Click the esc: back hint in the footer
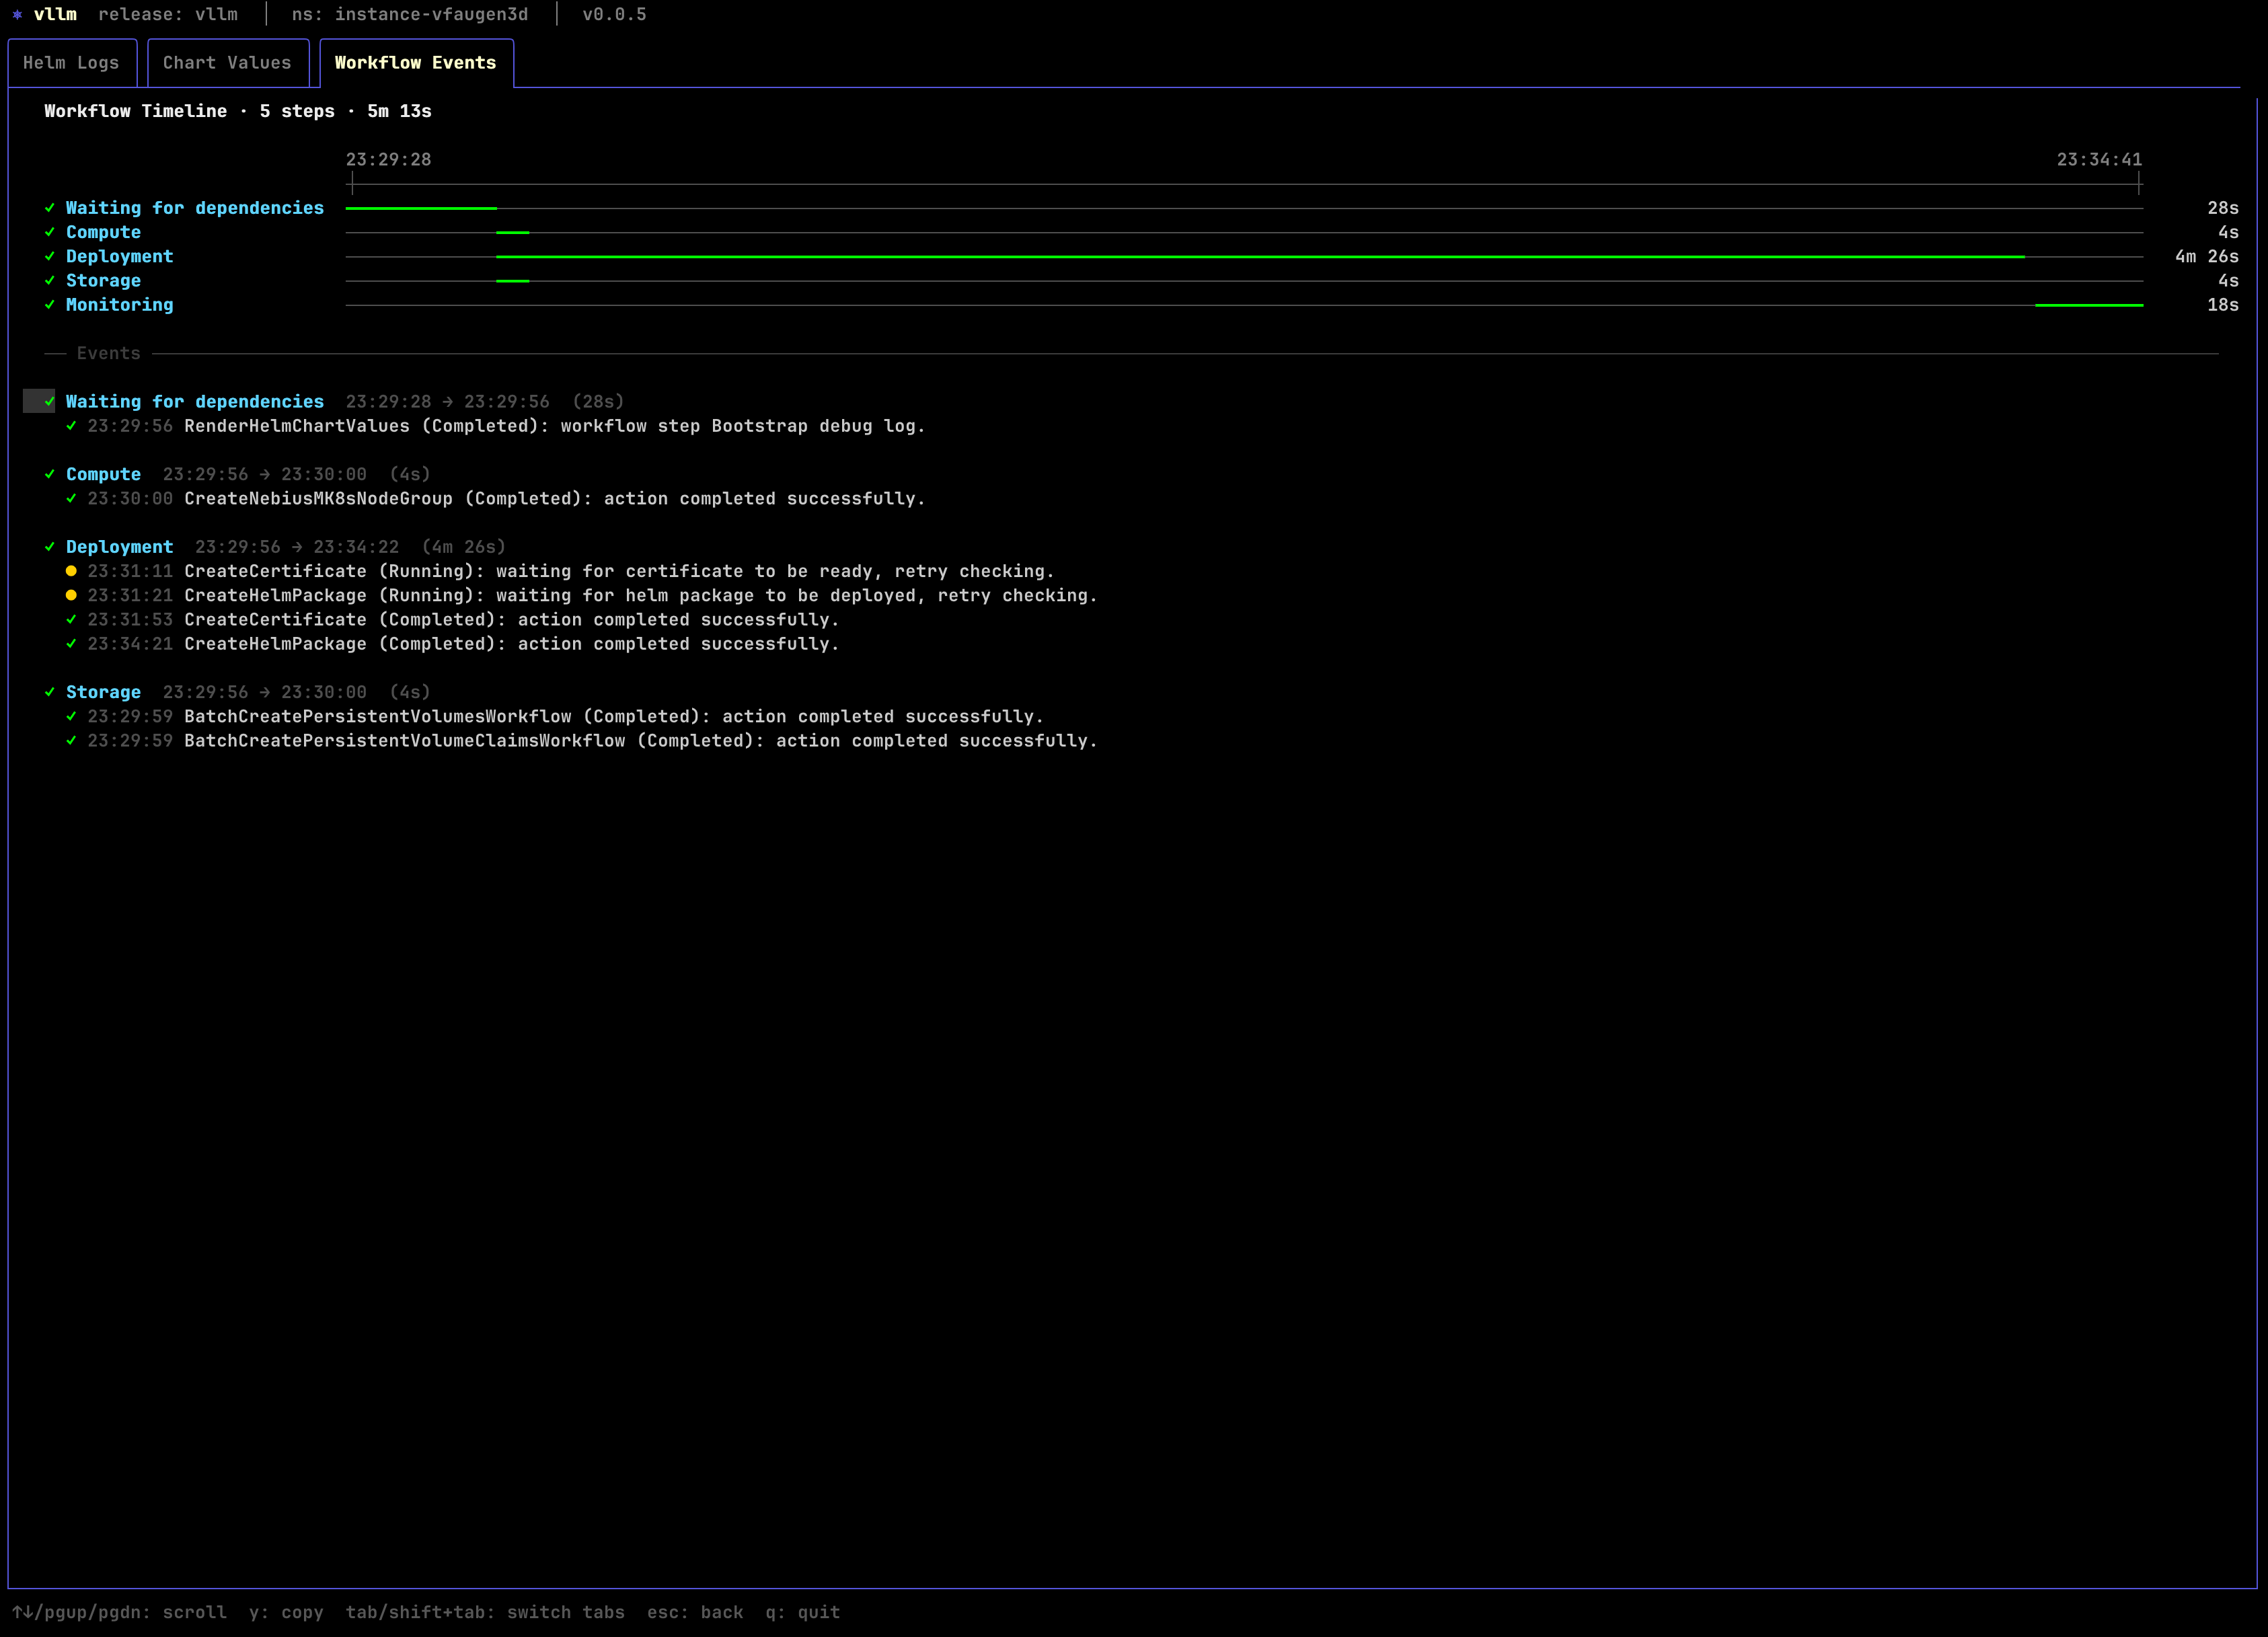 [695, 1612]
